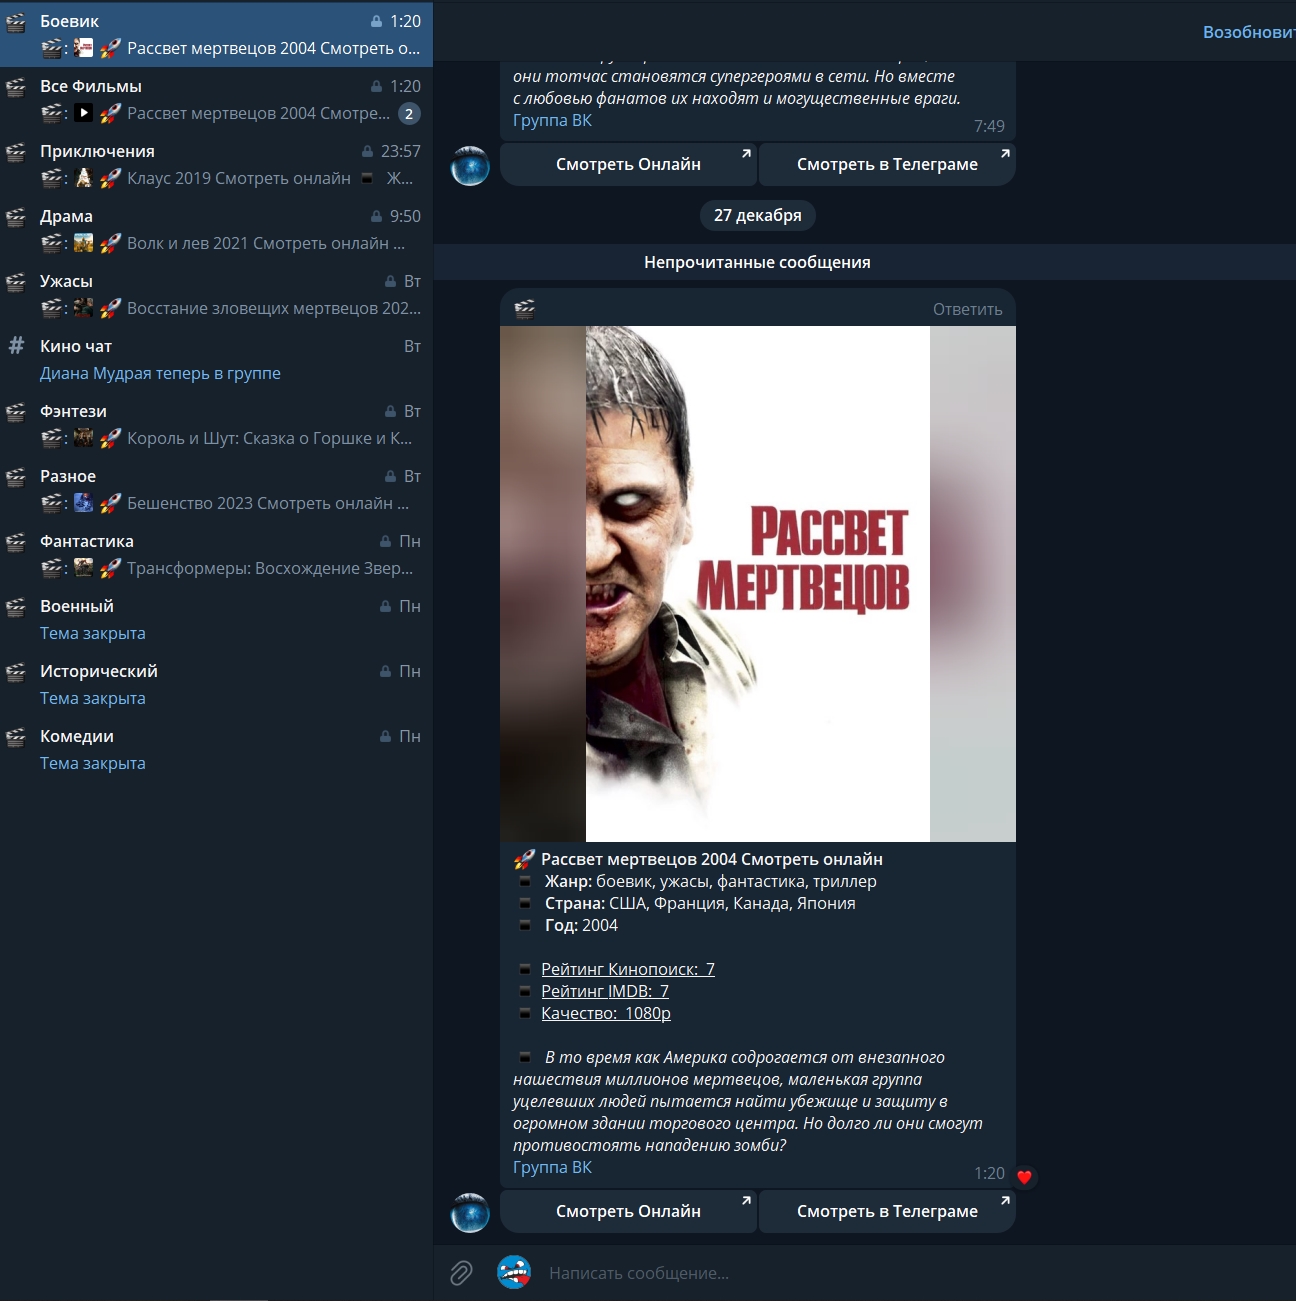This screenshot has height=1301, width=1296.
Task: Click the 7:49 timestamp of the upper message
Action: point(989,126)
